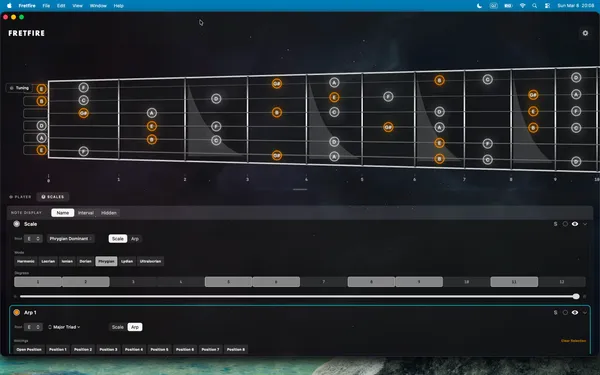600x375 pixels.
Task: Select the orange E note at fret 2 on the D string
Action: tap(152, 126)
